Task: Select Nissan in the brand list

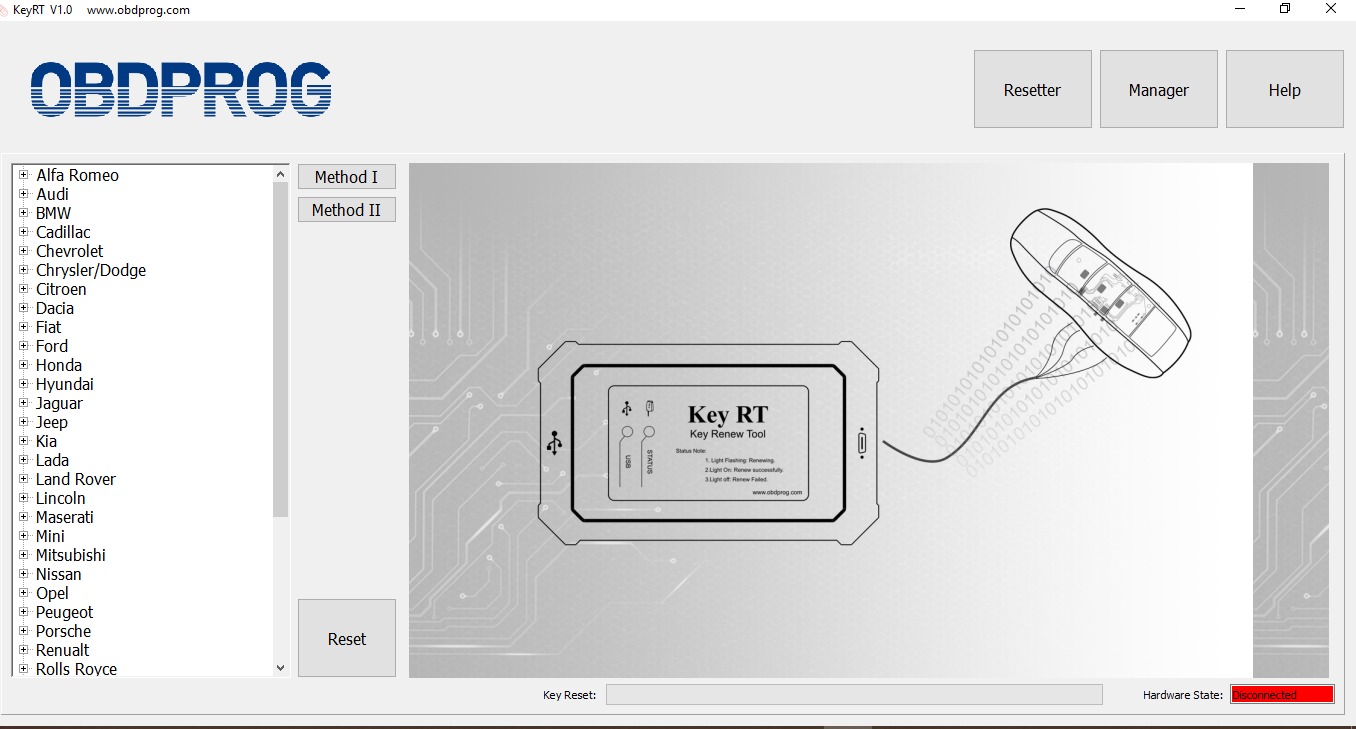Action: click(x=59, y=574)
